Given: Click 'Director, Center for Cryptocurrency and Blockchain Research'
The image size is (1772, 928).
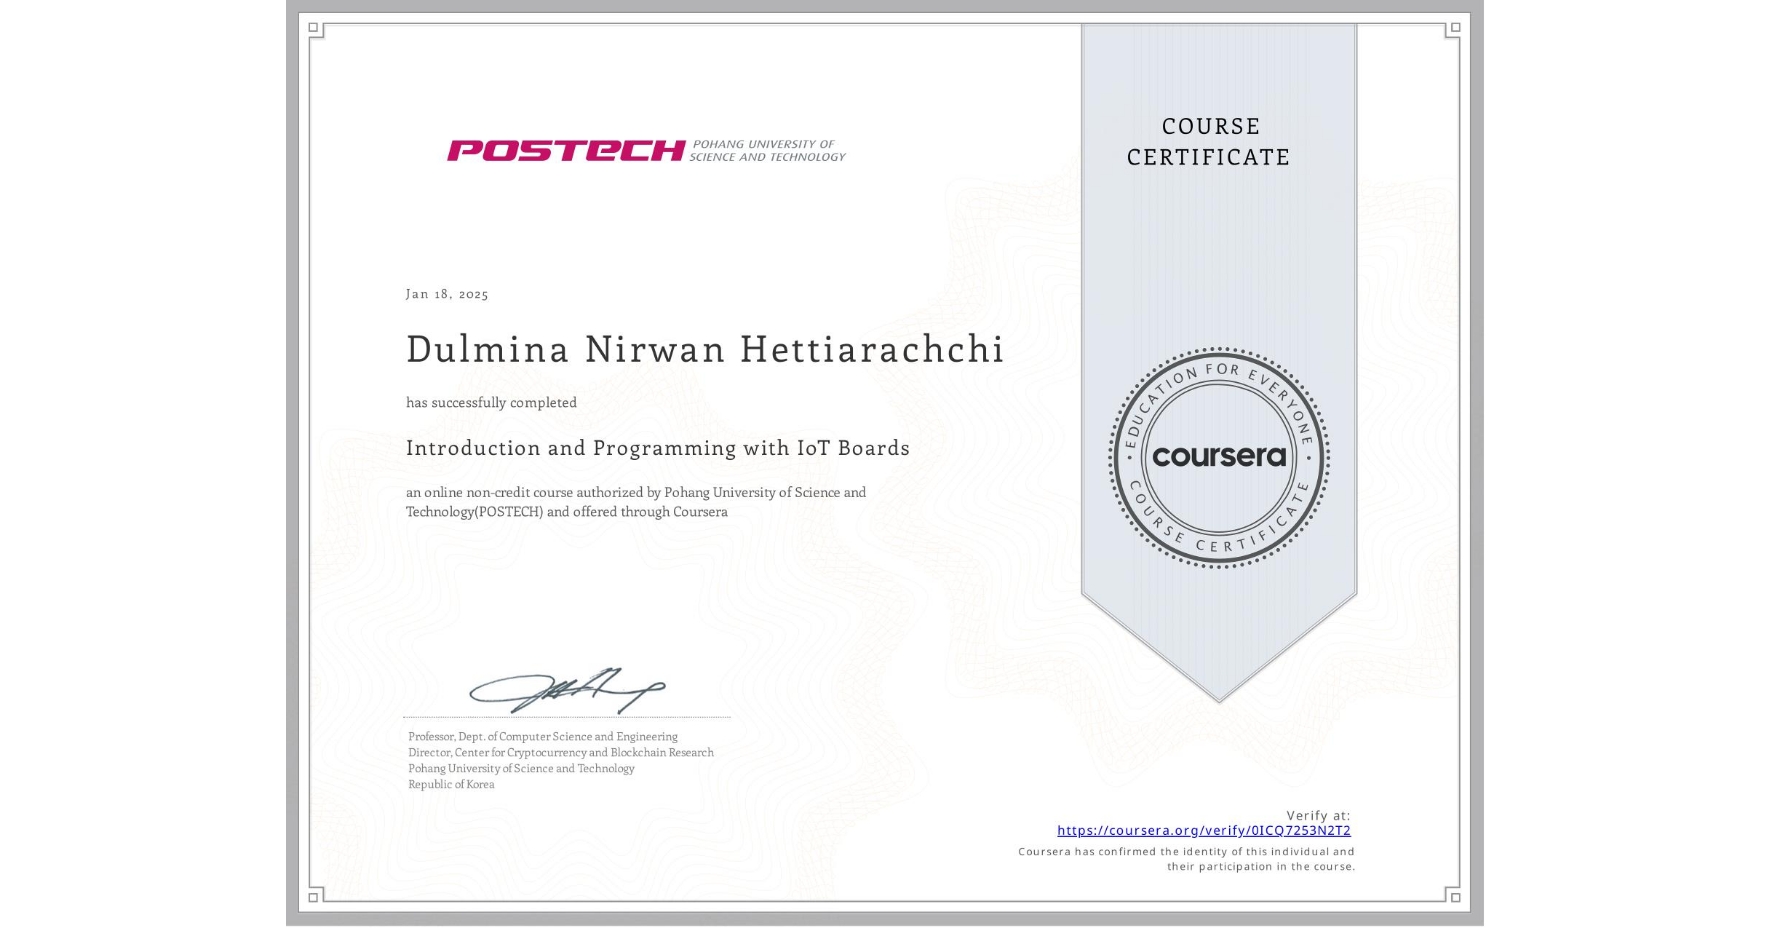Looking at the screenshot, I should click(x=561, y=752).
